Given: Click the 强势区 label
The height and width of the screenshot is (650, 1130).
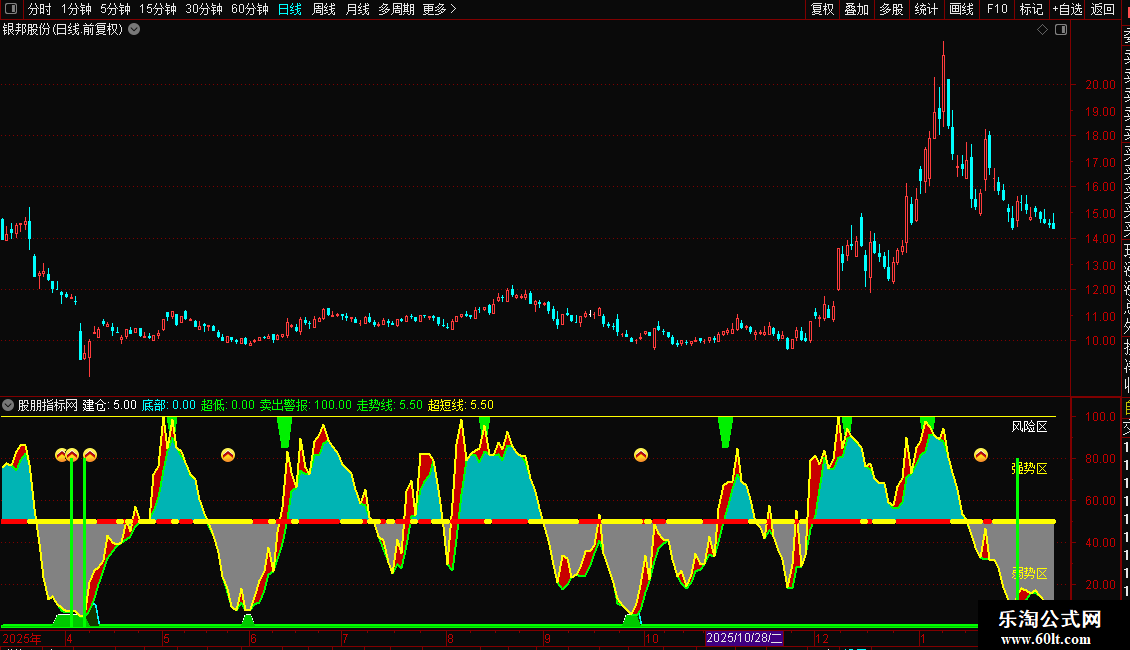Looking at the screenshot, I should (1029, 468).
